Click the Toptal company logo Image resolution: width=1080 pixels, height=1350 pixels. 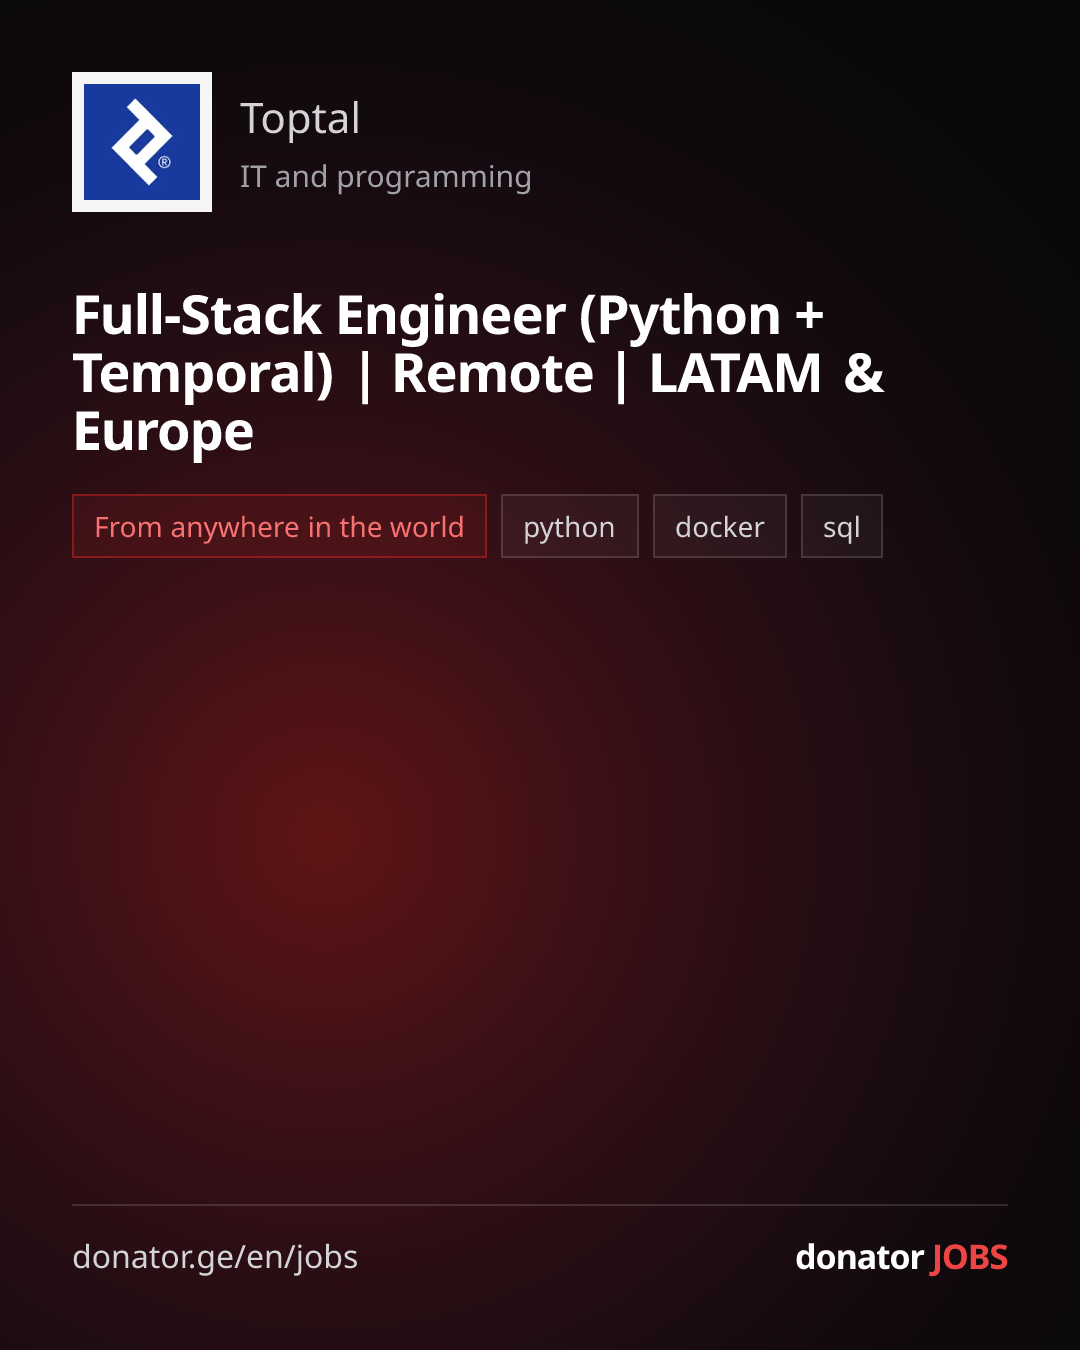[142, 142]
